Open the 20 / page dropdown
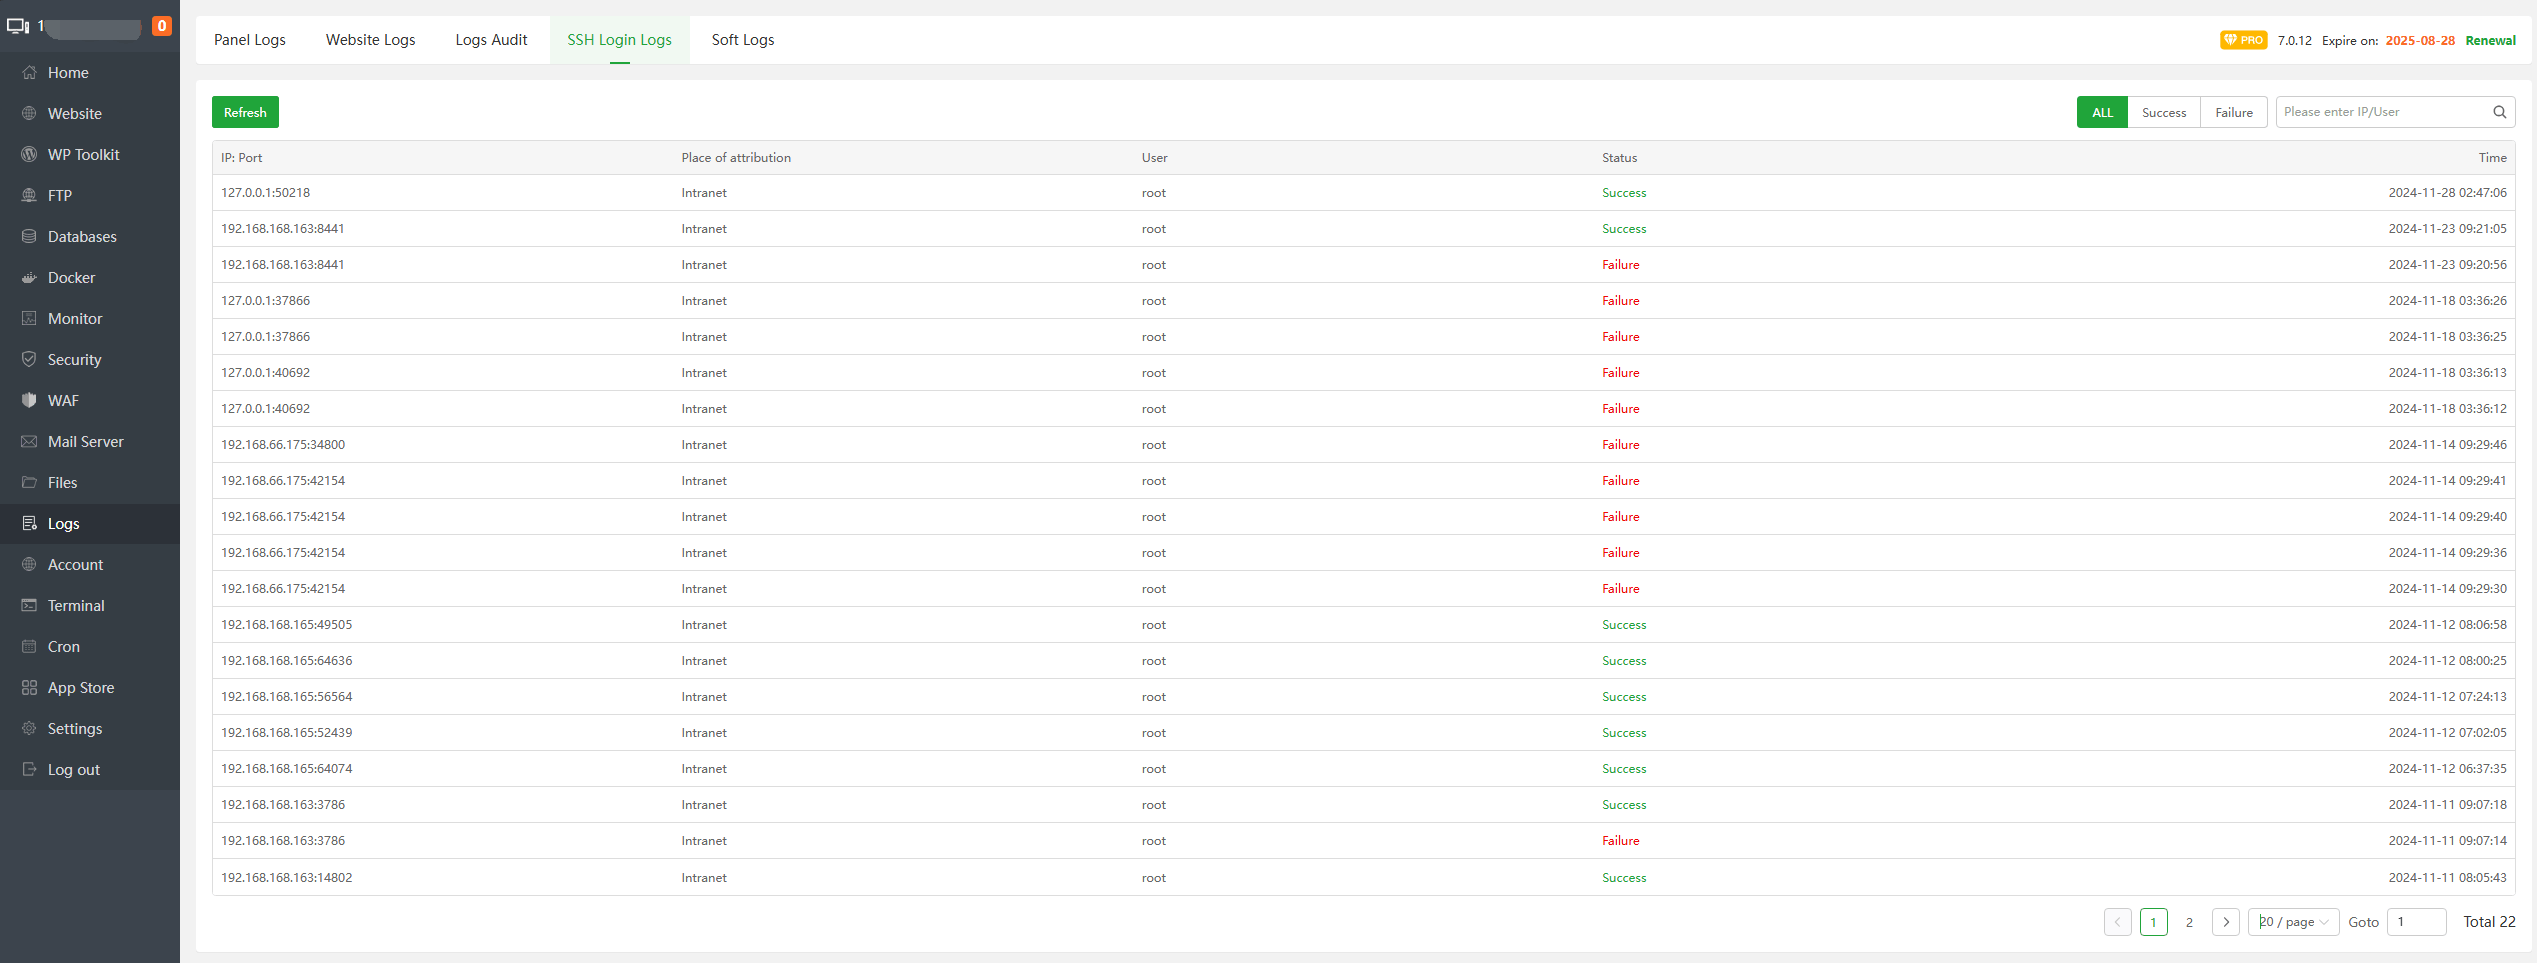Viewport: 2537px width, 963px height. pyautogui.click(x=2293, y=922)
